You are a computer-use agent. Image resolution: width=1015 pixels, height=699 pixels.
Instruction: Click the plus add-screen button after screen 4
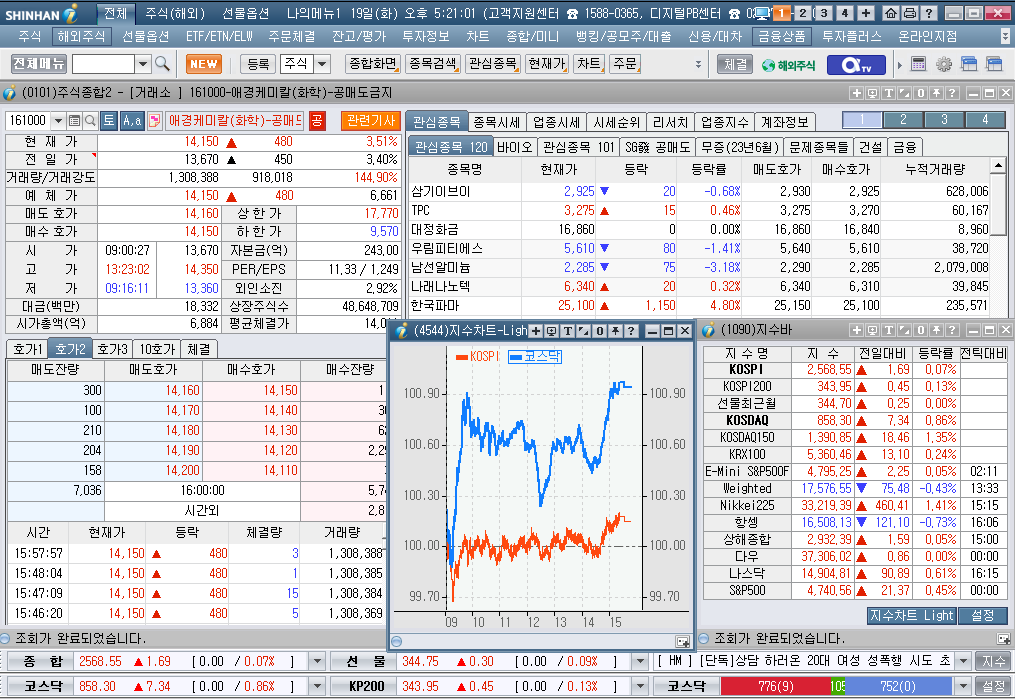(865, 13)
